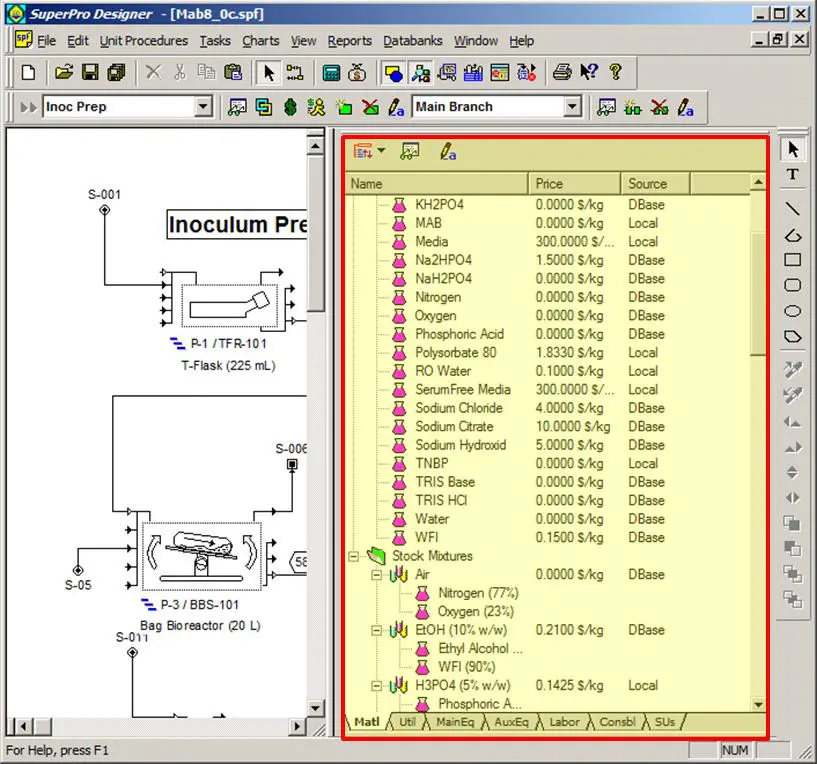817x764 pixels.
Task: Click the context help arrow icon
Action: click(x=589, y=72)
